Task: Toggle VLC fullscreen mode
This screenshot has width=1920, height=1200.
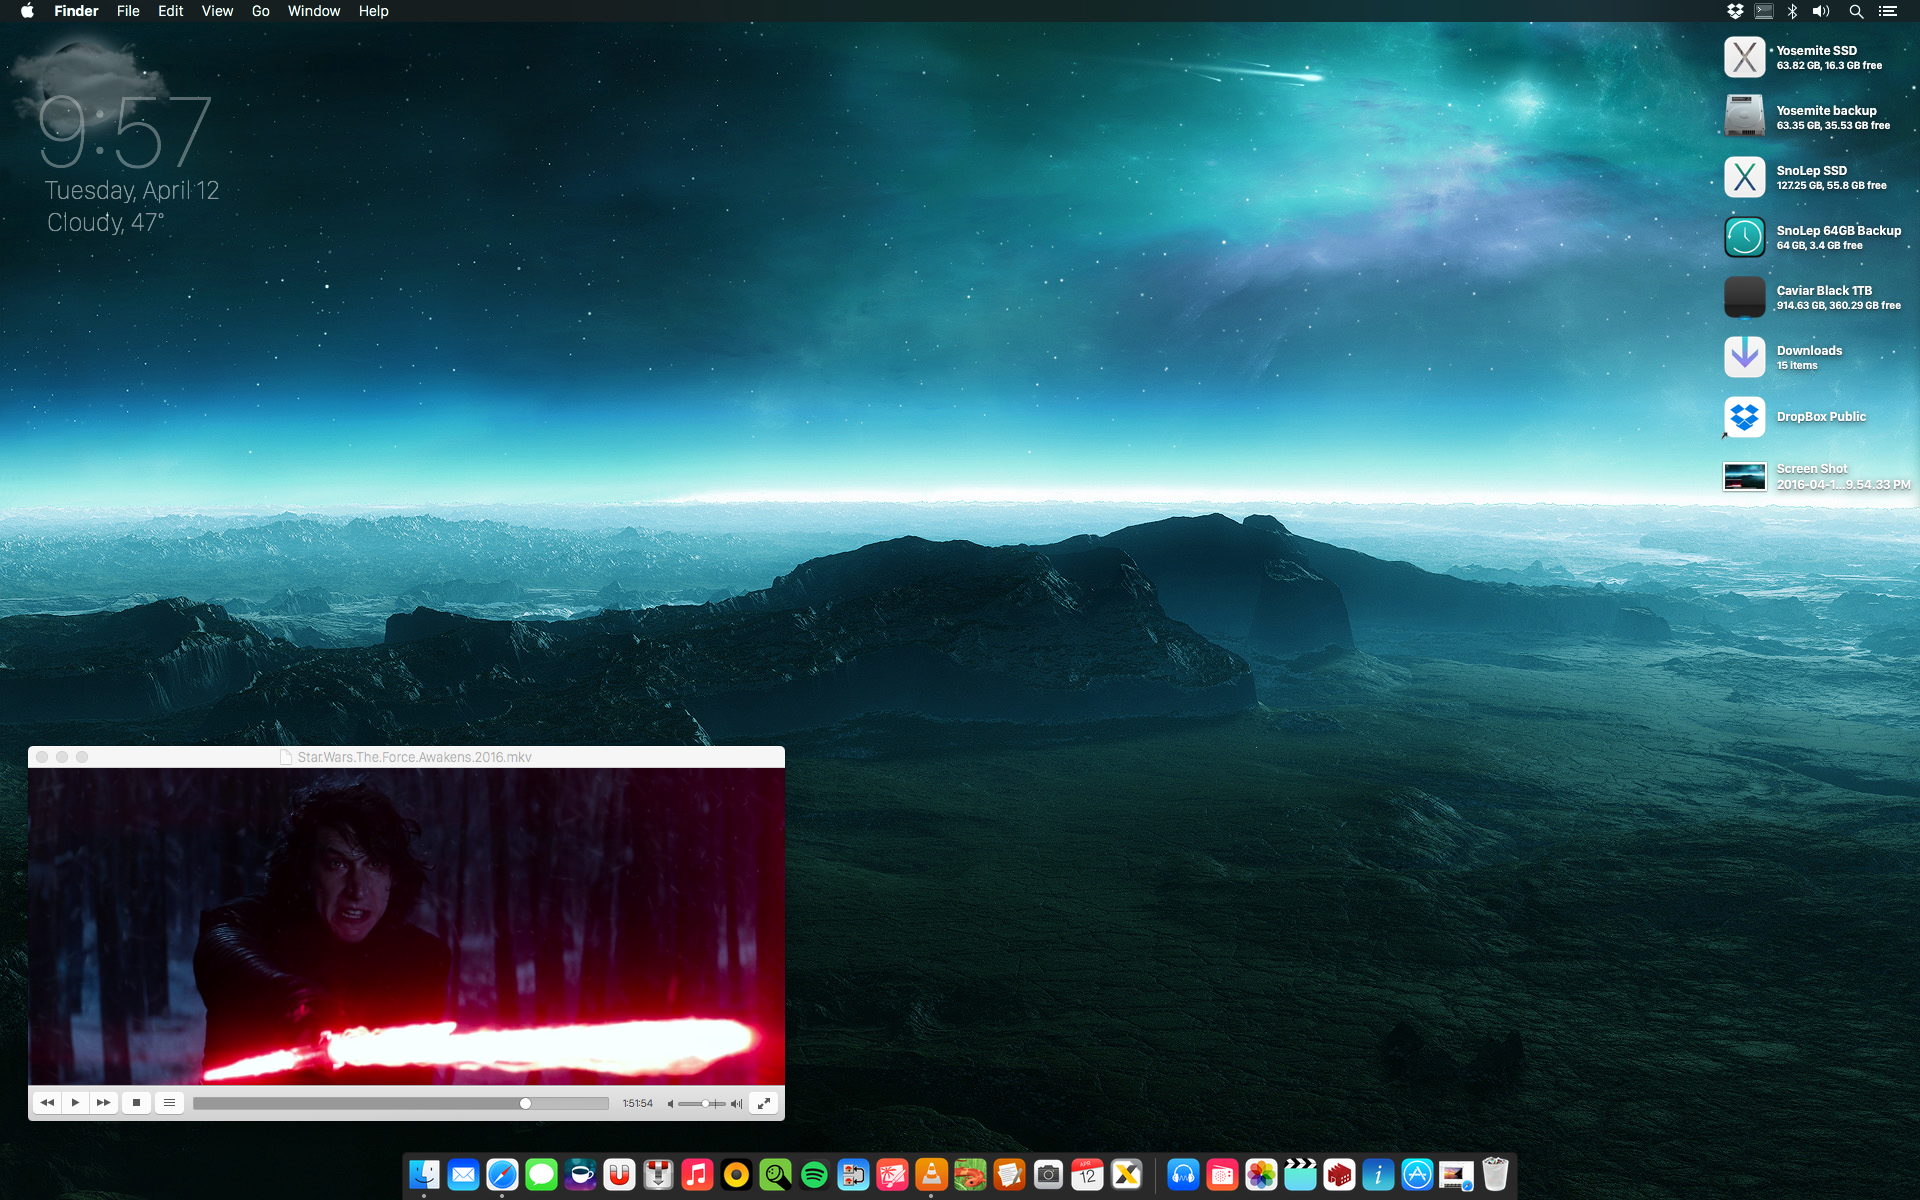Action: click(x=764, y=1103)
